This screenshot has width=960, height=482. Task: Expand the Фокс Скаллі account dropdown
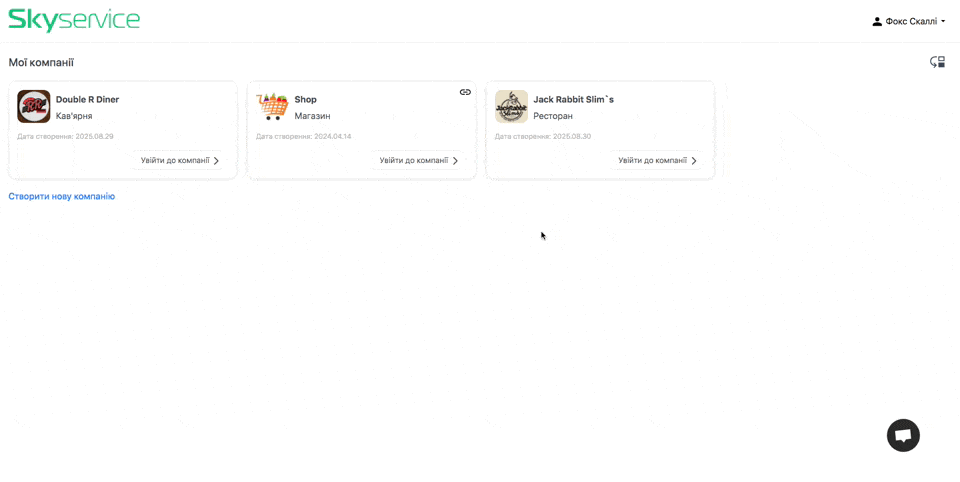pyautogui.click(x=909, y=21)
